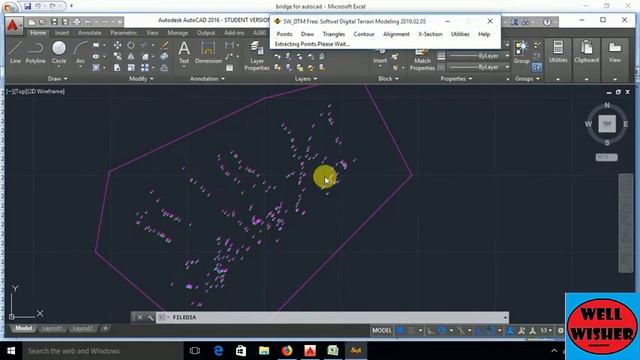
Task: Click the Mirror tool in Modify panel
Action: (x=131, y=56)
